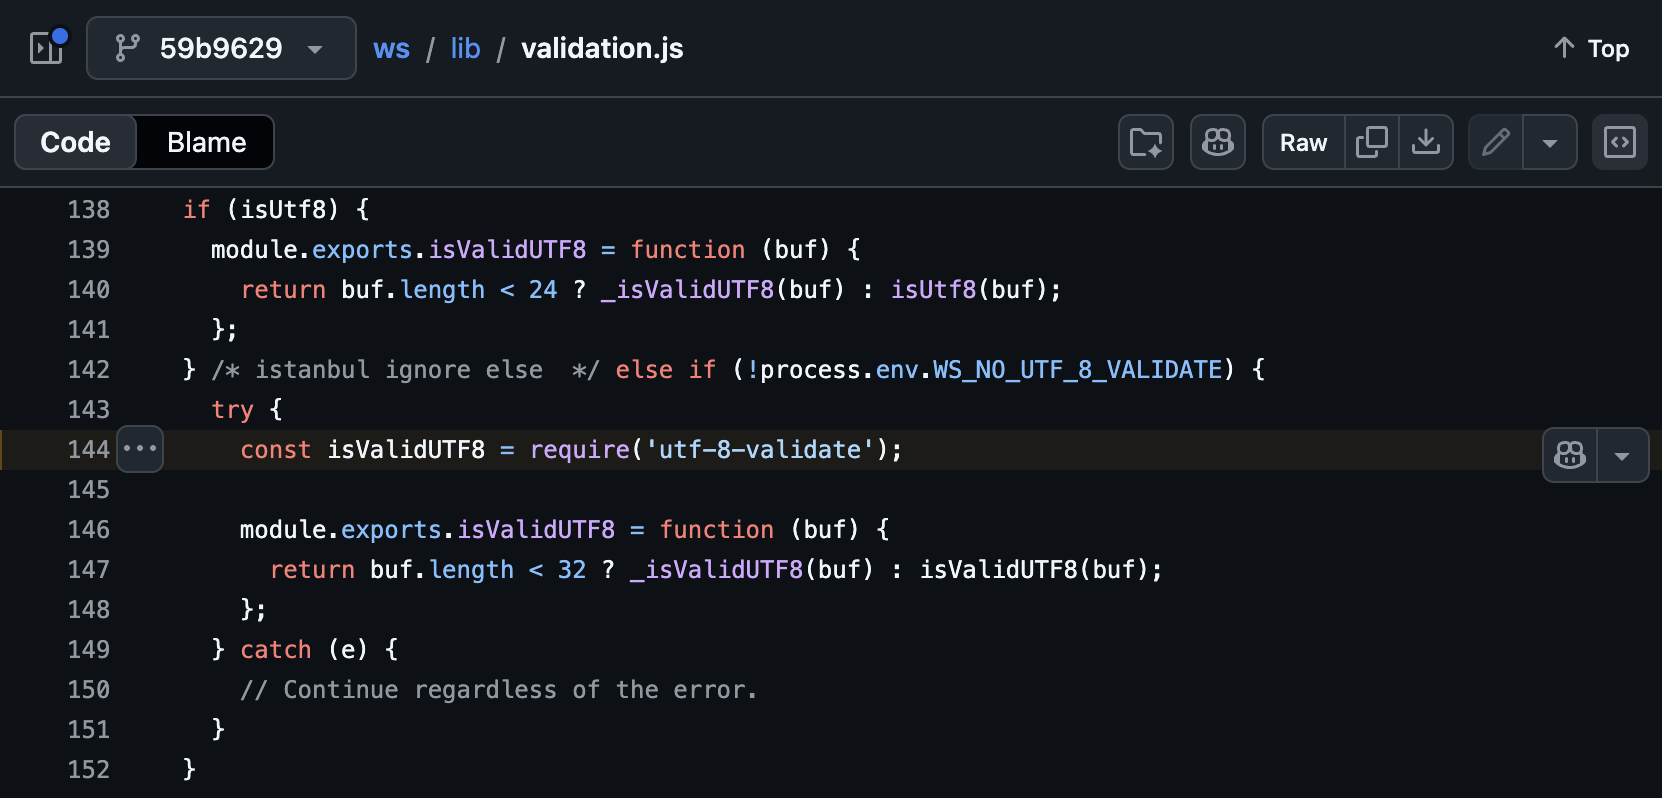Viewport: 1662px width, 798px height.
Task: Open the lib folder breadcrumb link
Action: (x=465, y=48)
